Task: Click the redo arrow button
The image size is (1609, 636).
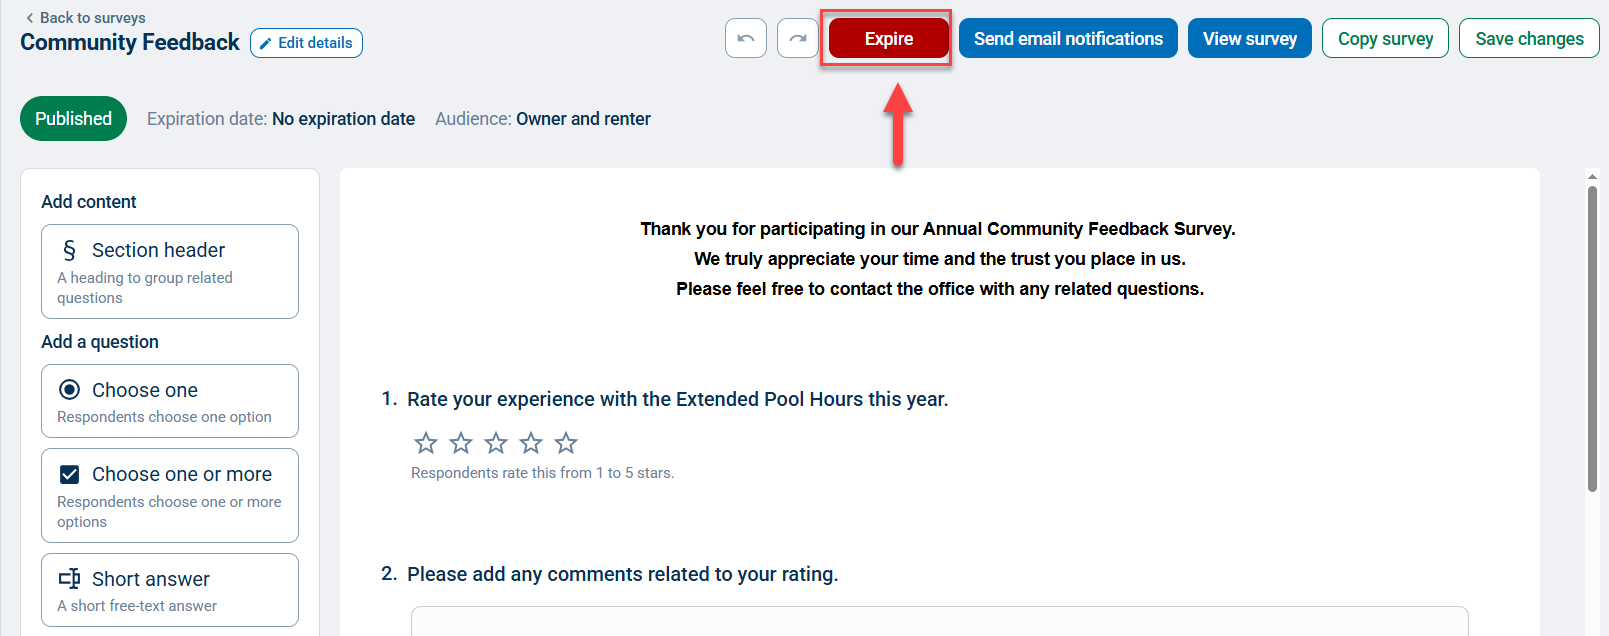Action: (x=797, y=39)
